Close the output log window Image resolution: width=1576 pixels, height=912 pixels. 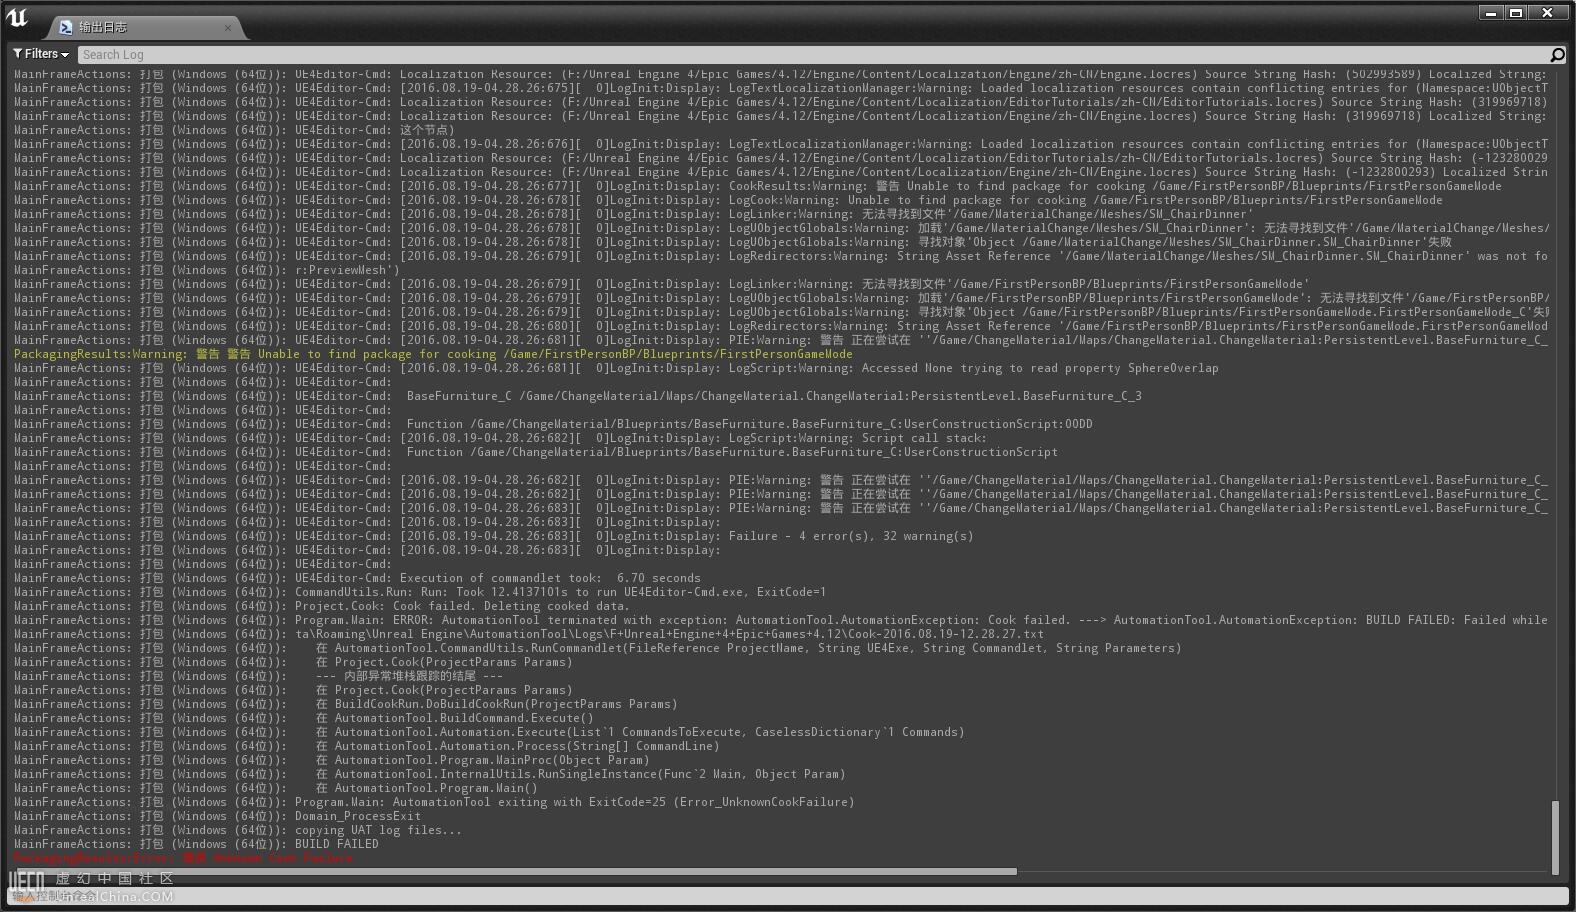[x=1547, y=13]
